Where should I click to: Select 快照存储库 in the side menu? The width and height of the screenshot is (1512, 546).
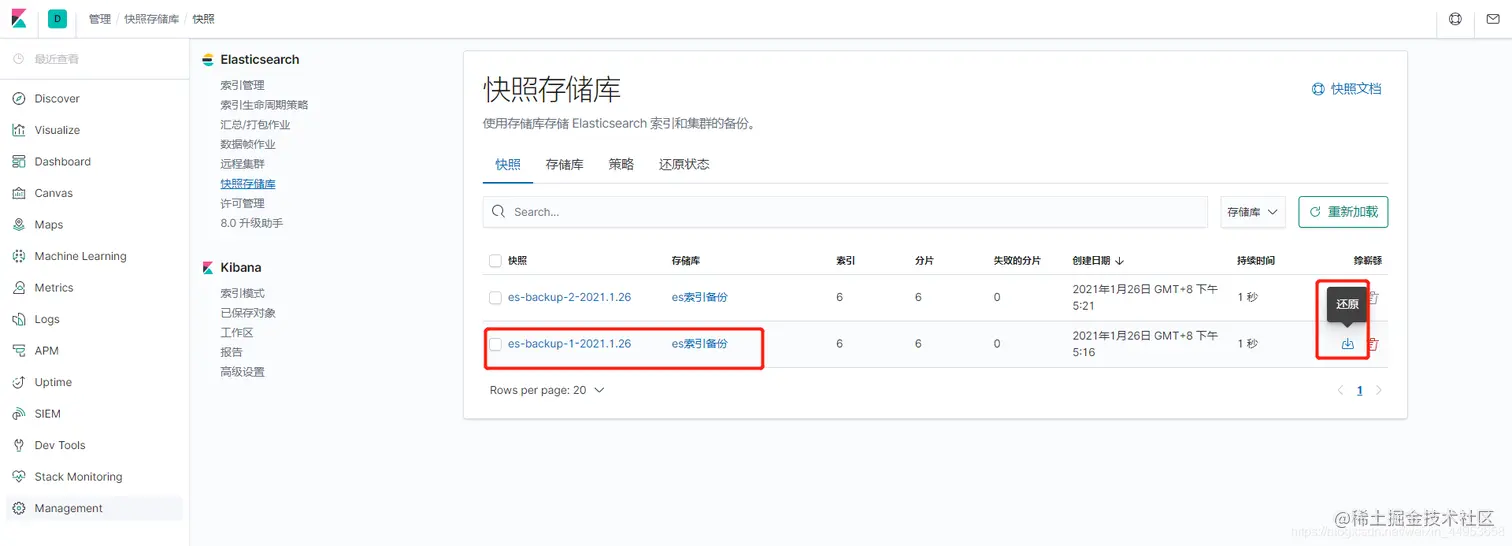click(248, 184)
